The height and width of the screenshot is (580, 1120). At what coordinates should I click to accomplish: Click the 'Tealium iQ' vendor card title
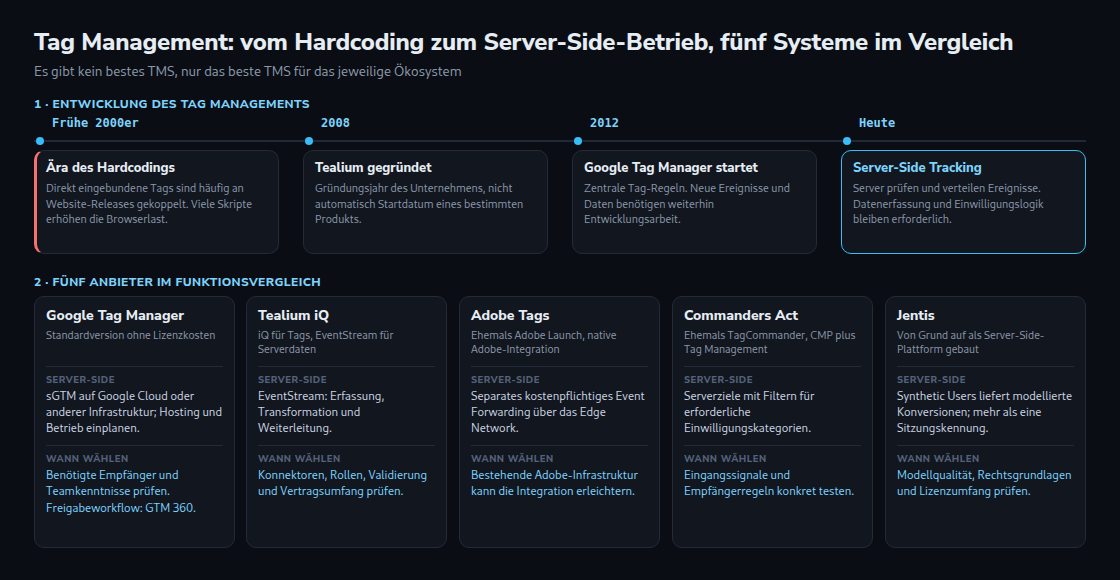click(294, 316)
